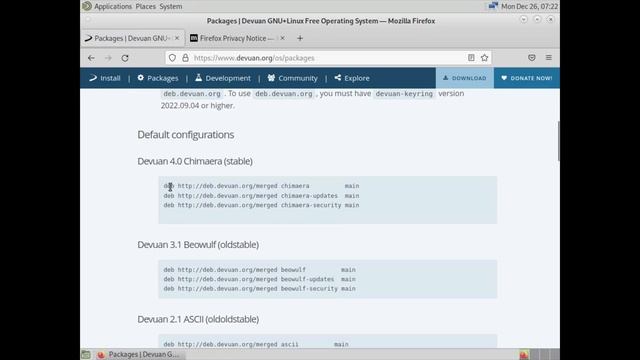The width and height of the screenshot is (640, 360).
Task: Click the page vertical scrollbar thumb
Action: 558,141
